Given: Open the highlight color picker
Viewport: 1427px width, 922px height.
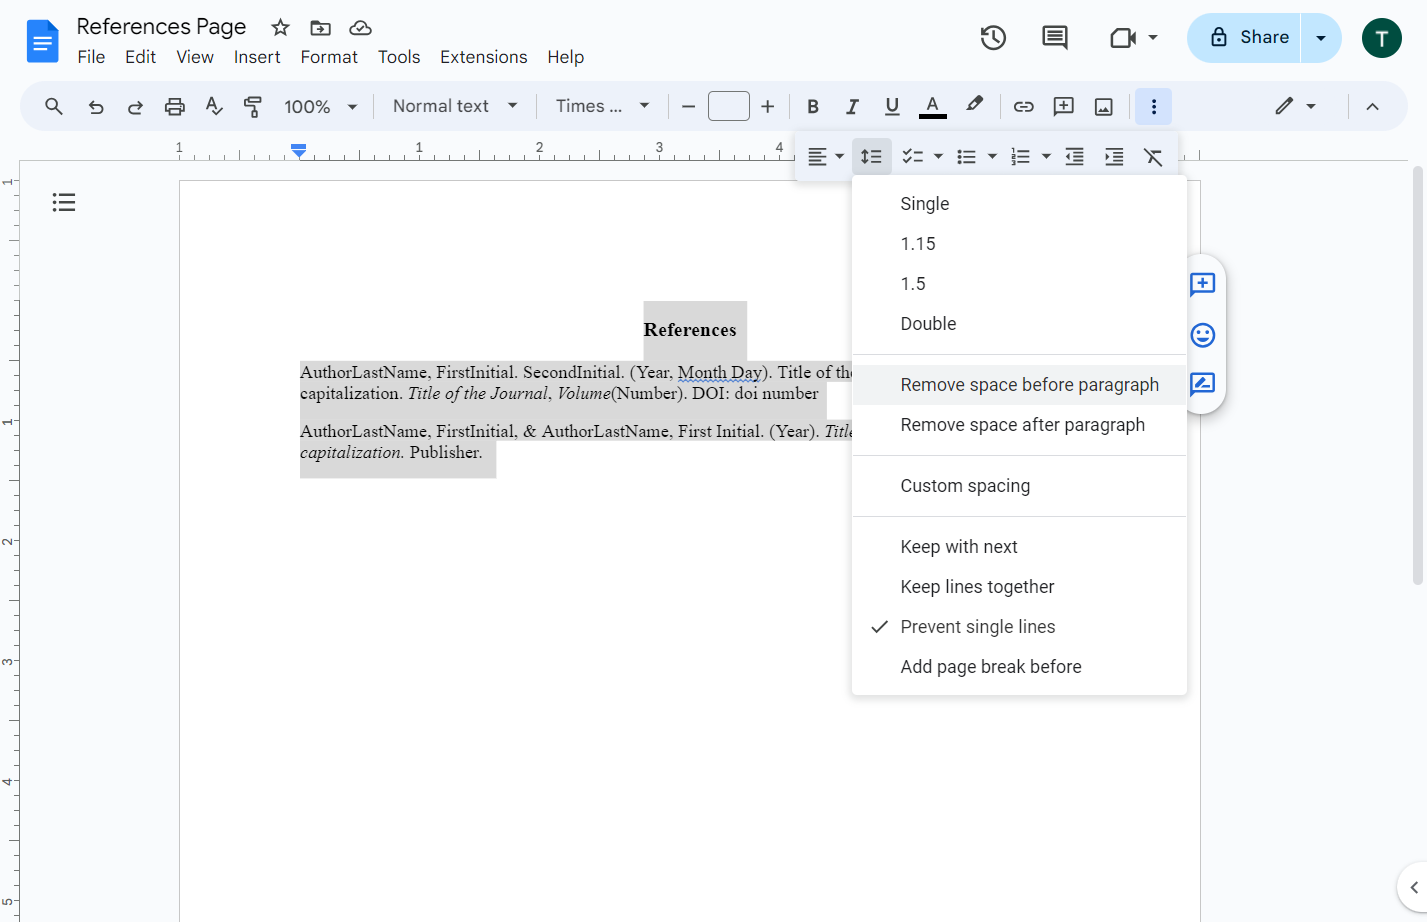Looking at the screenshot, I should (x=974, y=105).
